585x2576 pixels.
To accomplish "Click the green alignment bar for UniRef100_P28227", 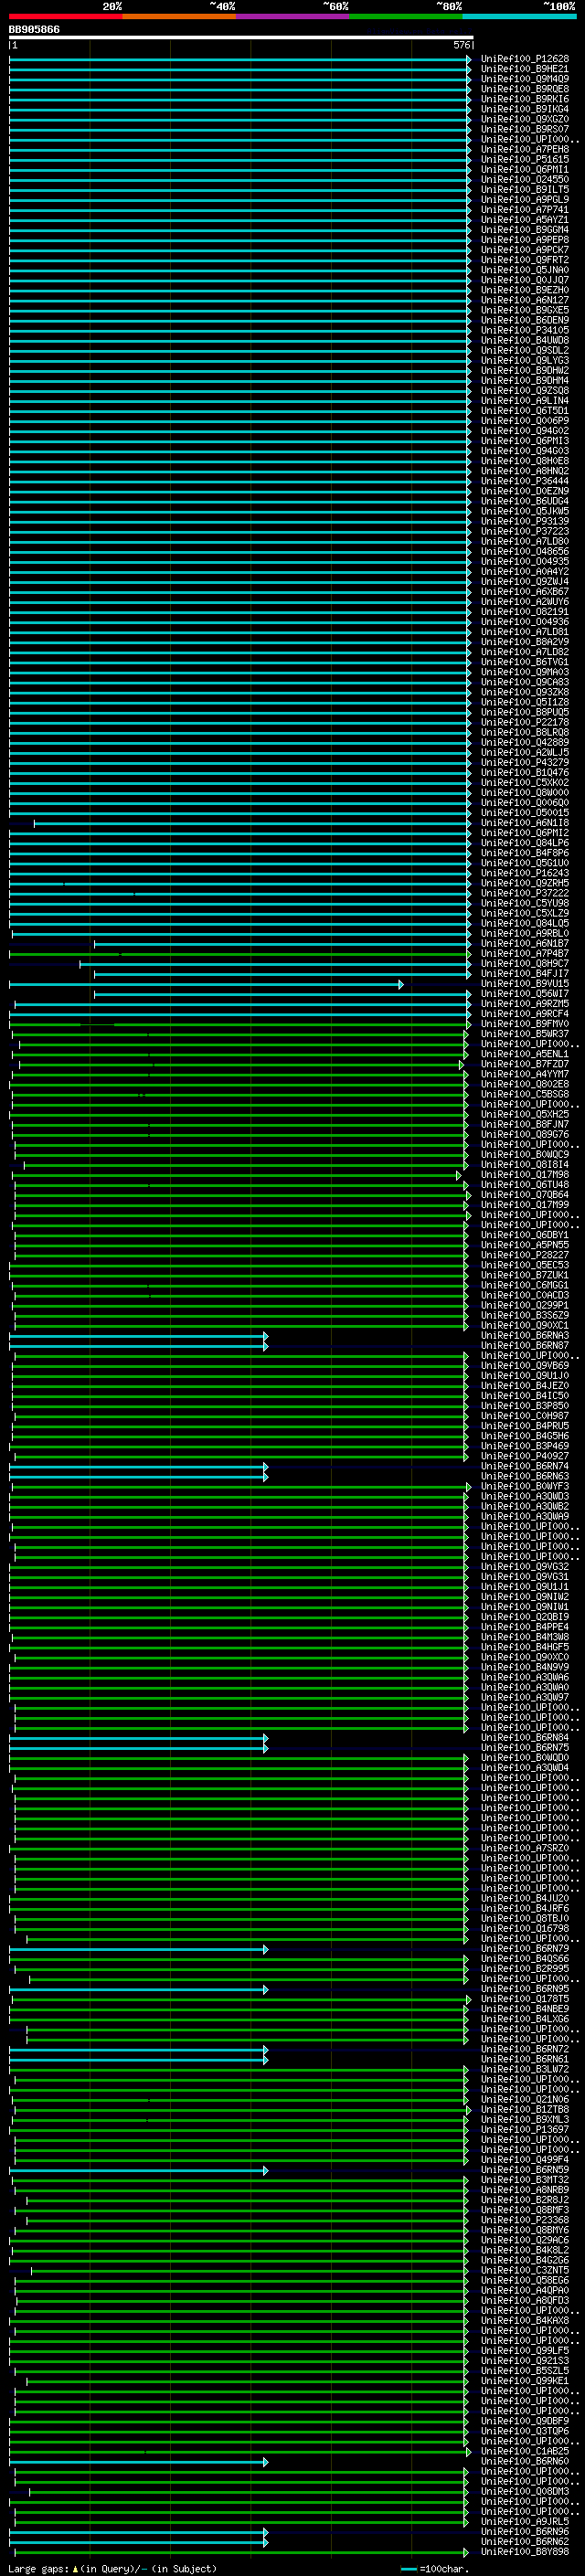I will 241,1256.
